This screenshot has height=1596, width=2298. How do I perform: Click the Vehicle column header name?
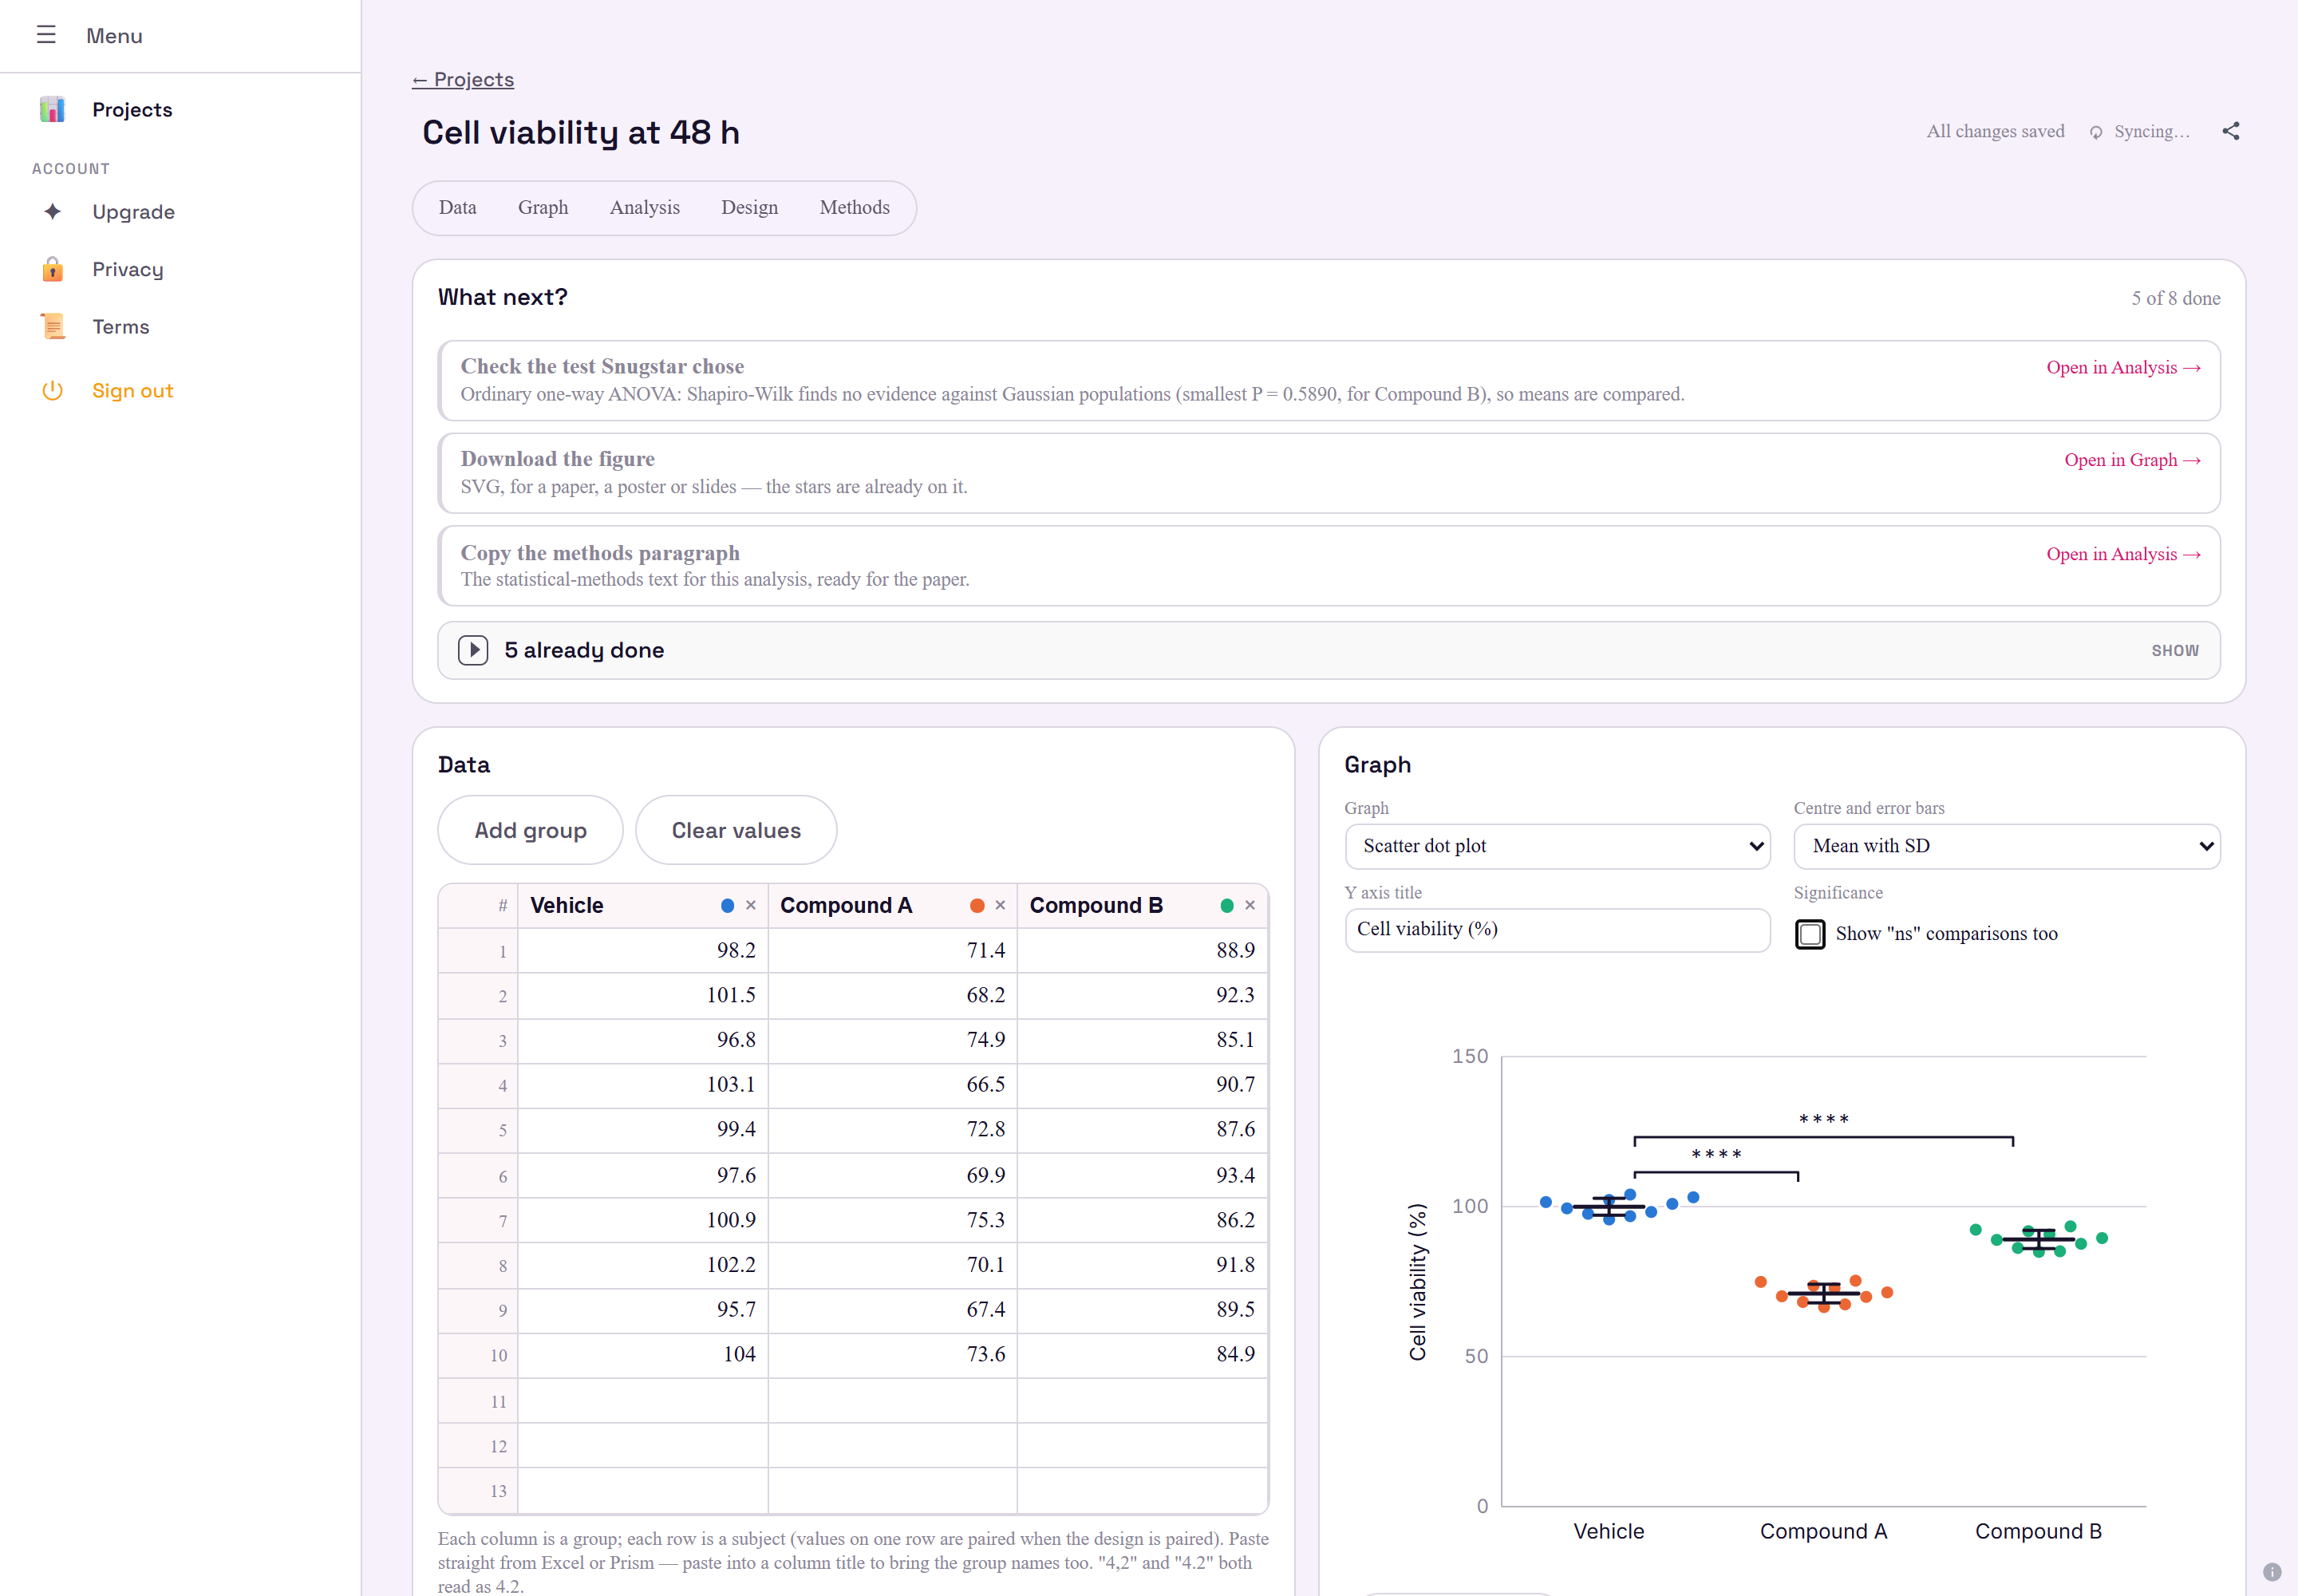[x=567, y=905]
